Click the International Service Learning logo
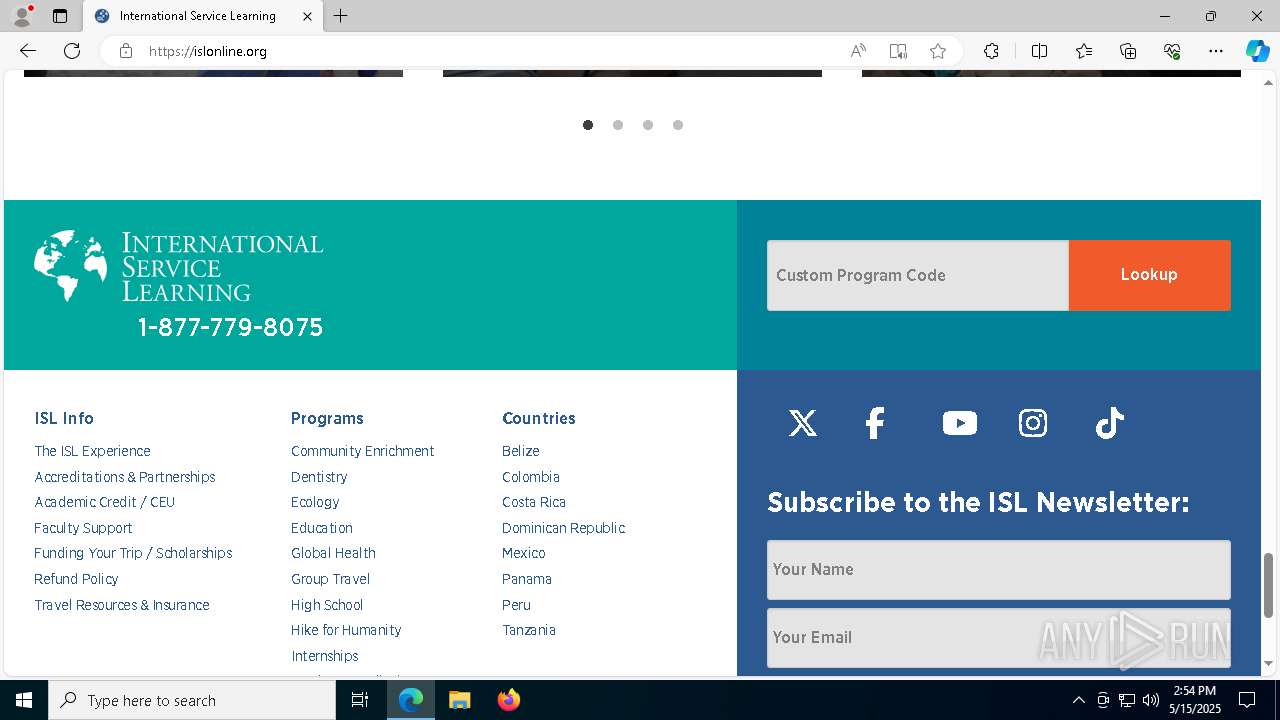The height and width of the screenshot is (720, 1280). (x=179, y=266)
